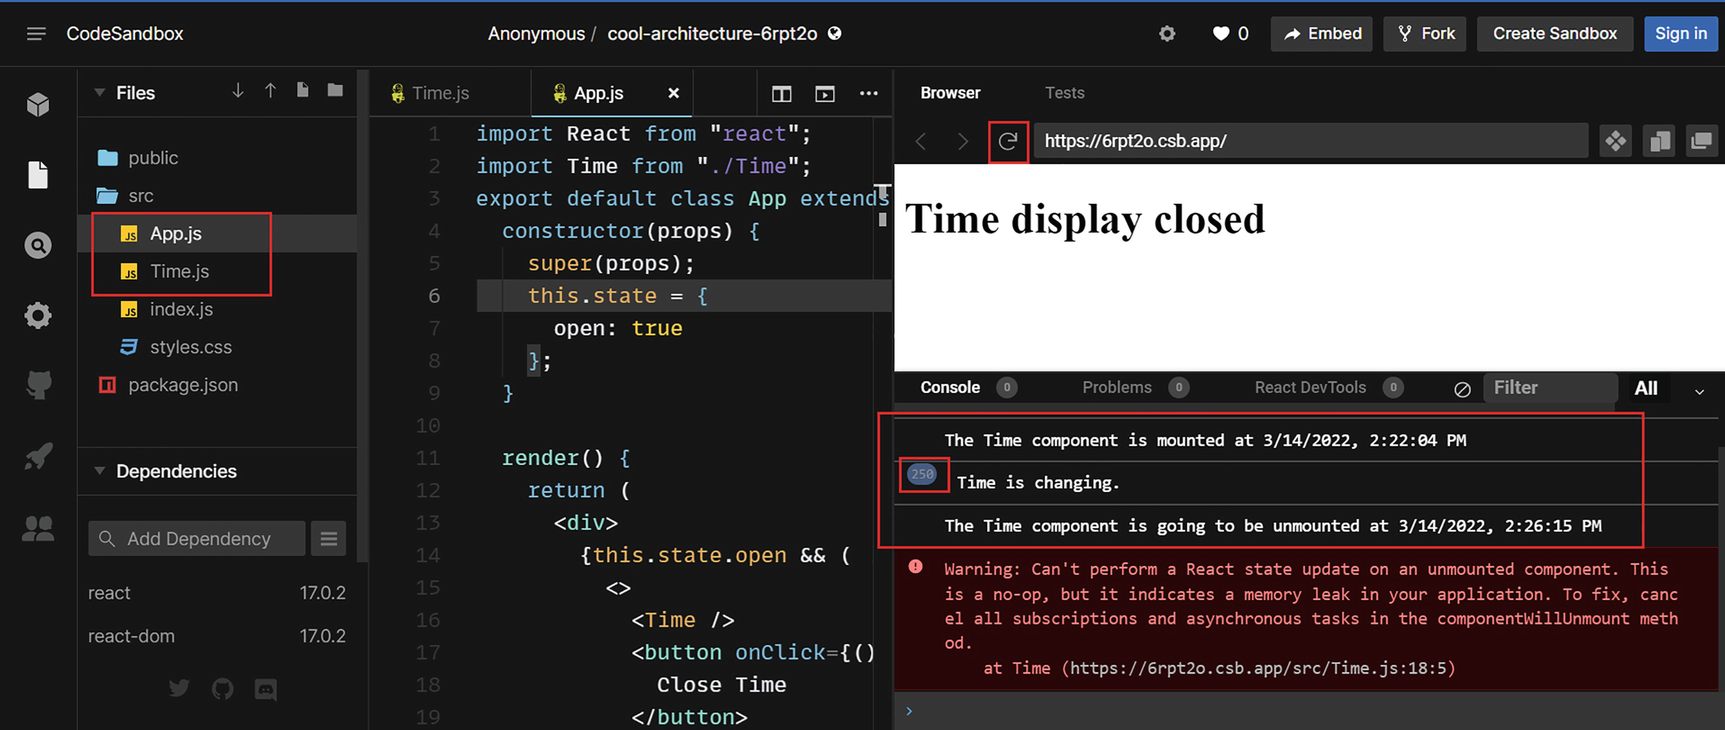Open the Deployment rocket panel
Image resolution: width=1725 pixels, height=730 pixels.
coord(38,457)
